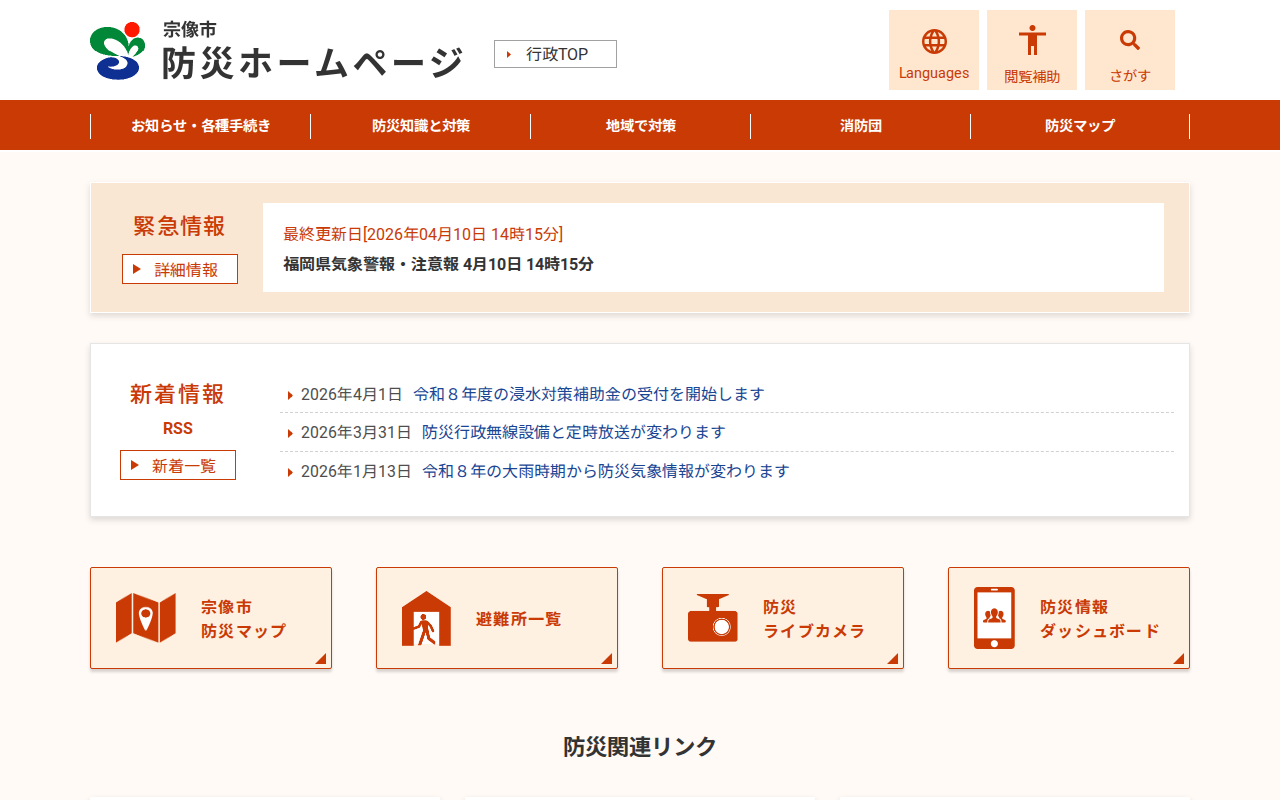This screenshot has width=1280, height=800.
Task: Open the 防災行政無線設備 news link
Action: (573, 432)
